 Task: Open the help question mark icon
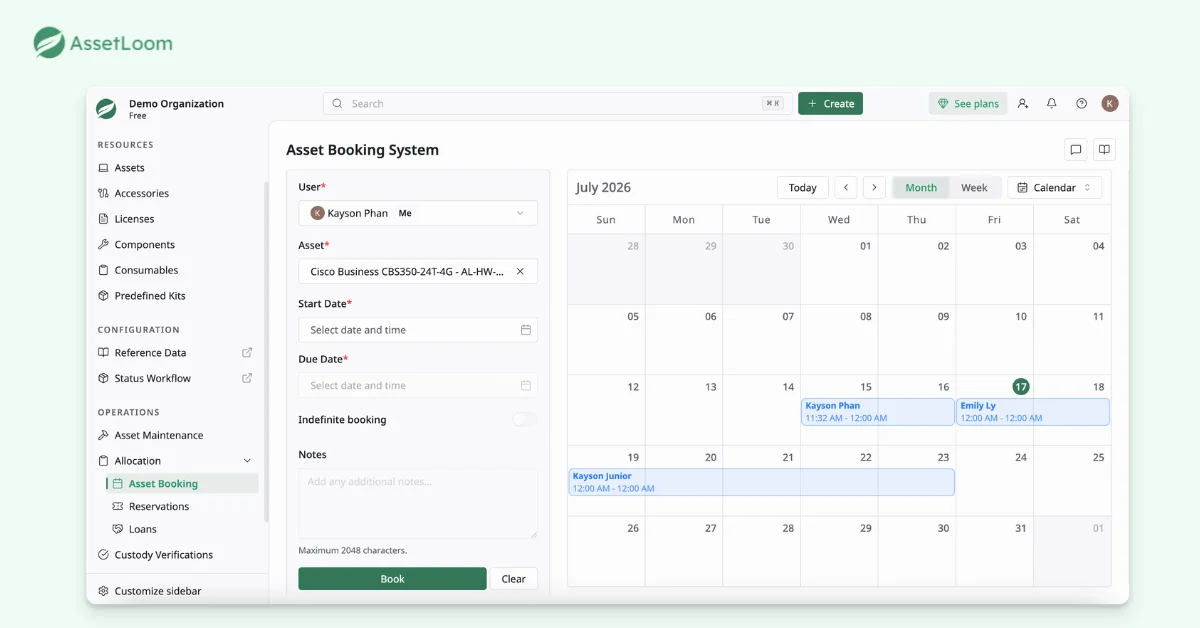tap(1081, 104)
